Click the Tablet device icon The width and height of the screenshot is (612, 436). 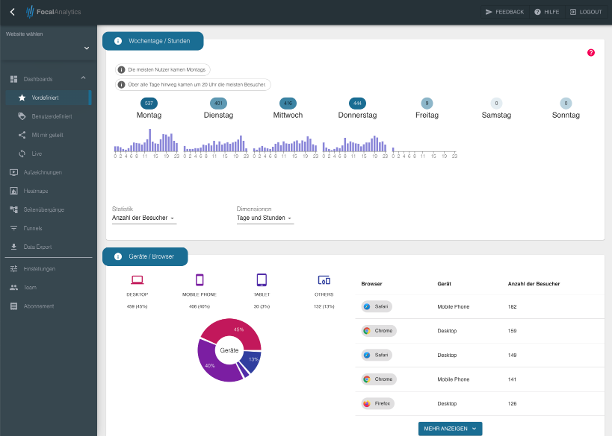[261, 281]
